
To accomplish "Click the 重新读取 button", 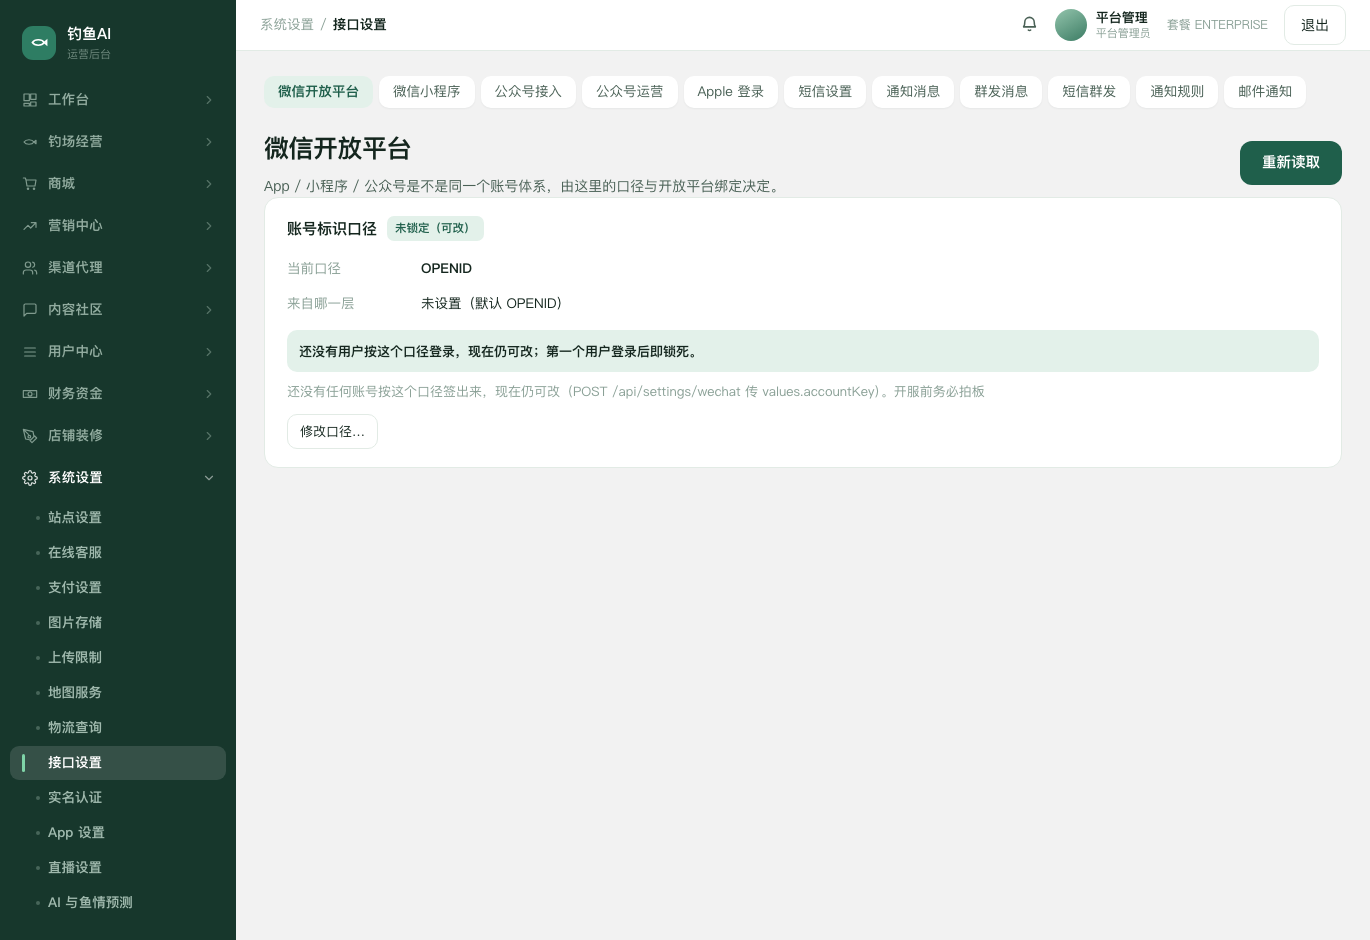I will [x=1291, y=163].
